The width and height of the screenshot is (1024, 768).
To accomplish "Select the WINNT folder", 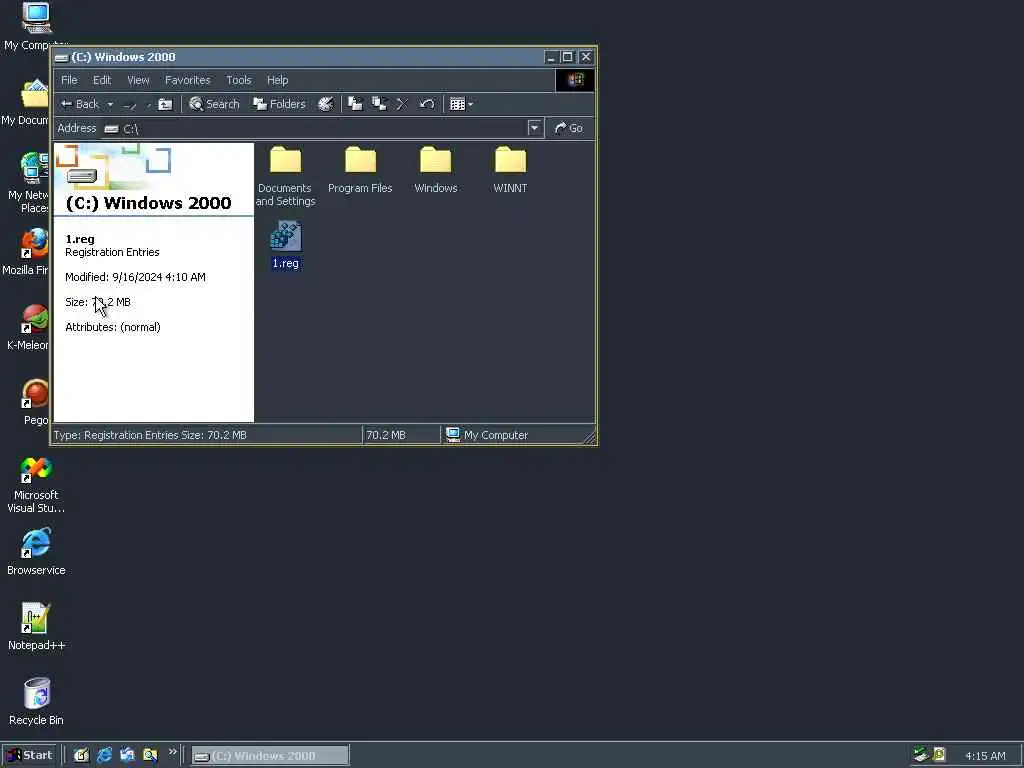I will point(510,170).
